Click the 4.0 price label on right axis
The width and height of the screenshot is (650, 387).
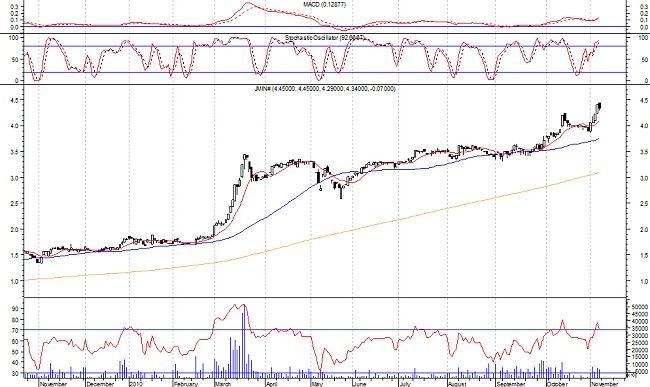644,126
